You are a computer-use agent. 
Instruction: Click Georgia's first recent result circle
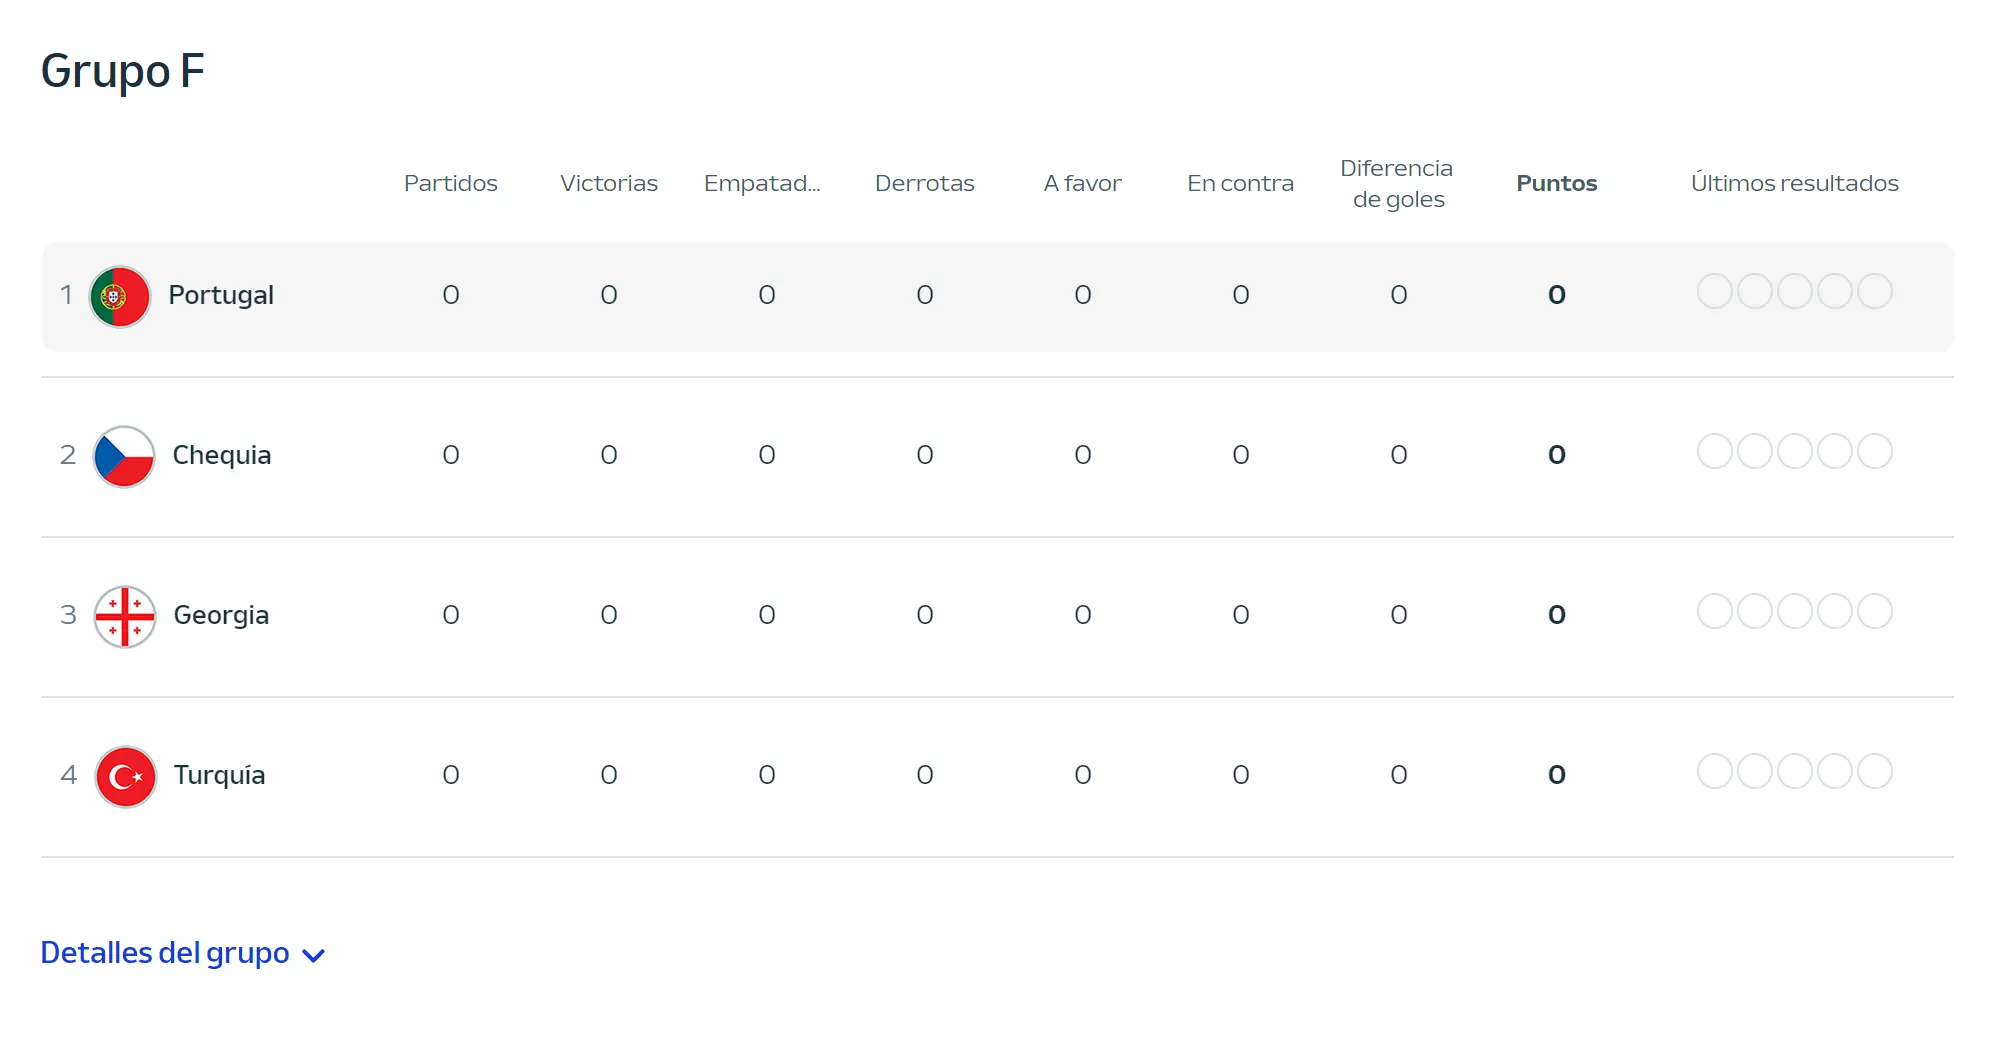click(1715, 611)
